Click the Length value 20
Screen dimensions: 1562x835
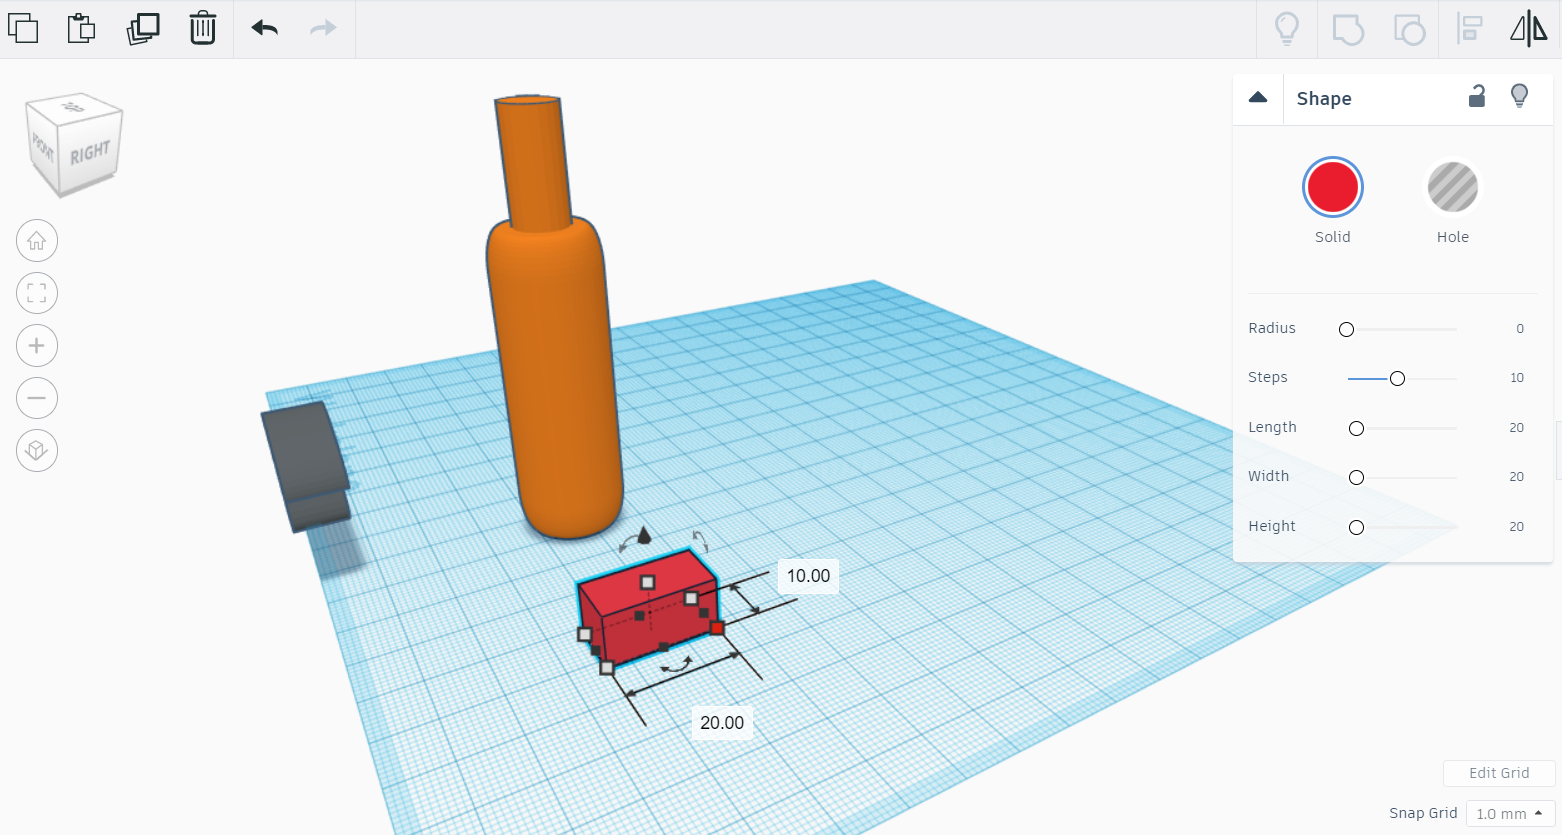click(x=1517, y=428)
